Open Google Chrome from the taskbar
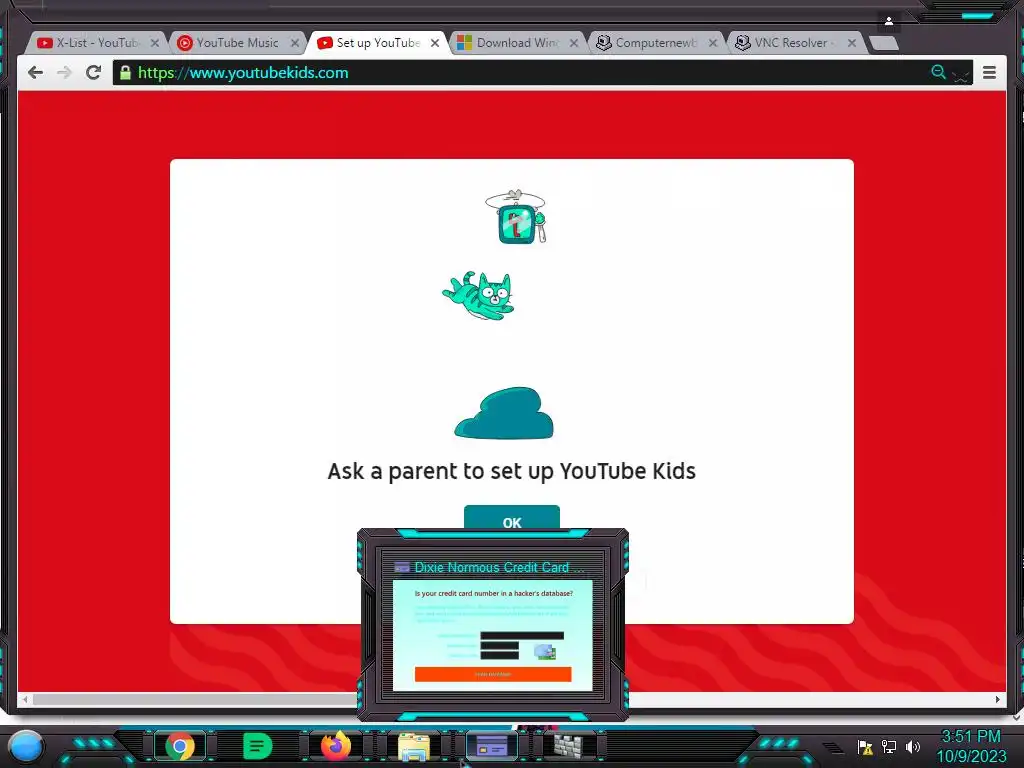Screen dimensions: 1024x768 tap(180, 746)
